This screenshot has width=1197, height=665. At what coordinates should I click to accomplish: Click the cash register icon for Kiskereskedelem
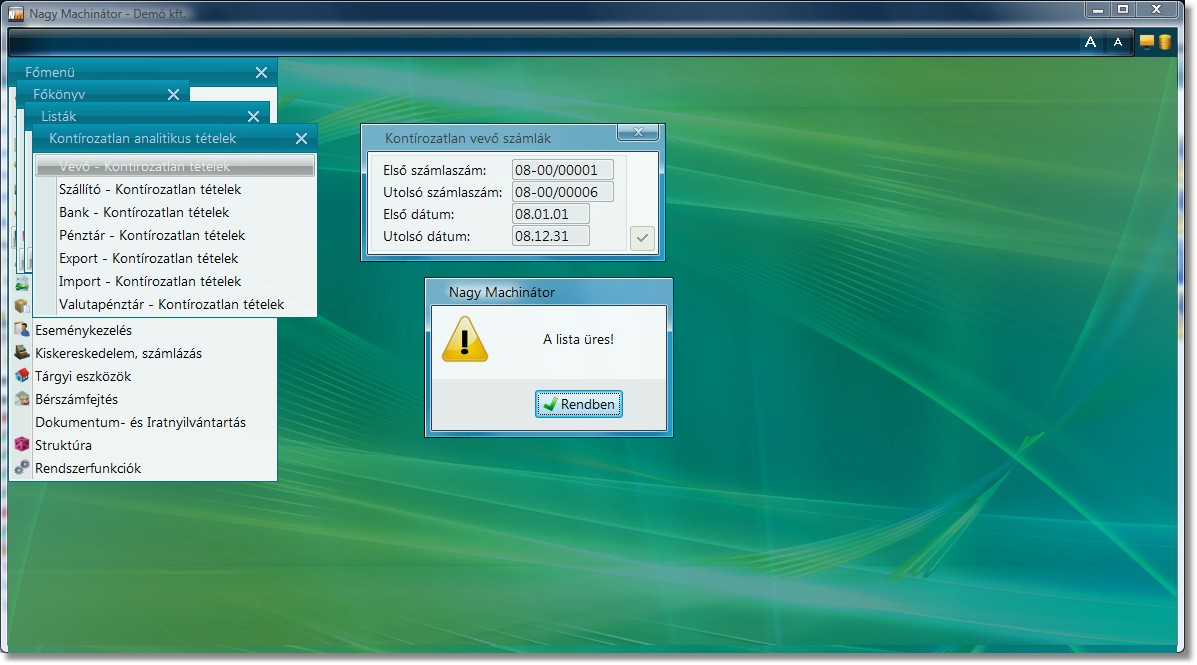[x=22, y=353]
